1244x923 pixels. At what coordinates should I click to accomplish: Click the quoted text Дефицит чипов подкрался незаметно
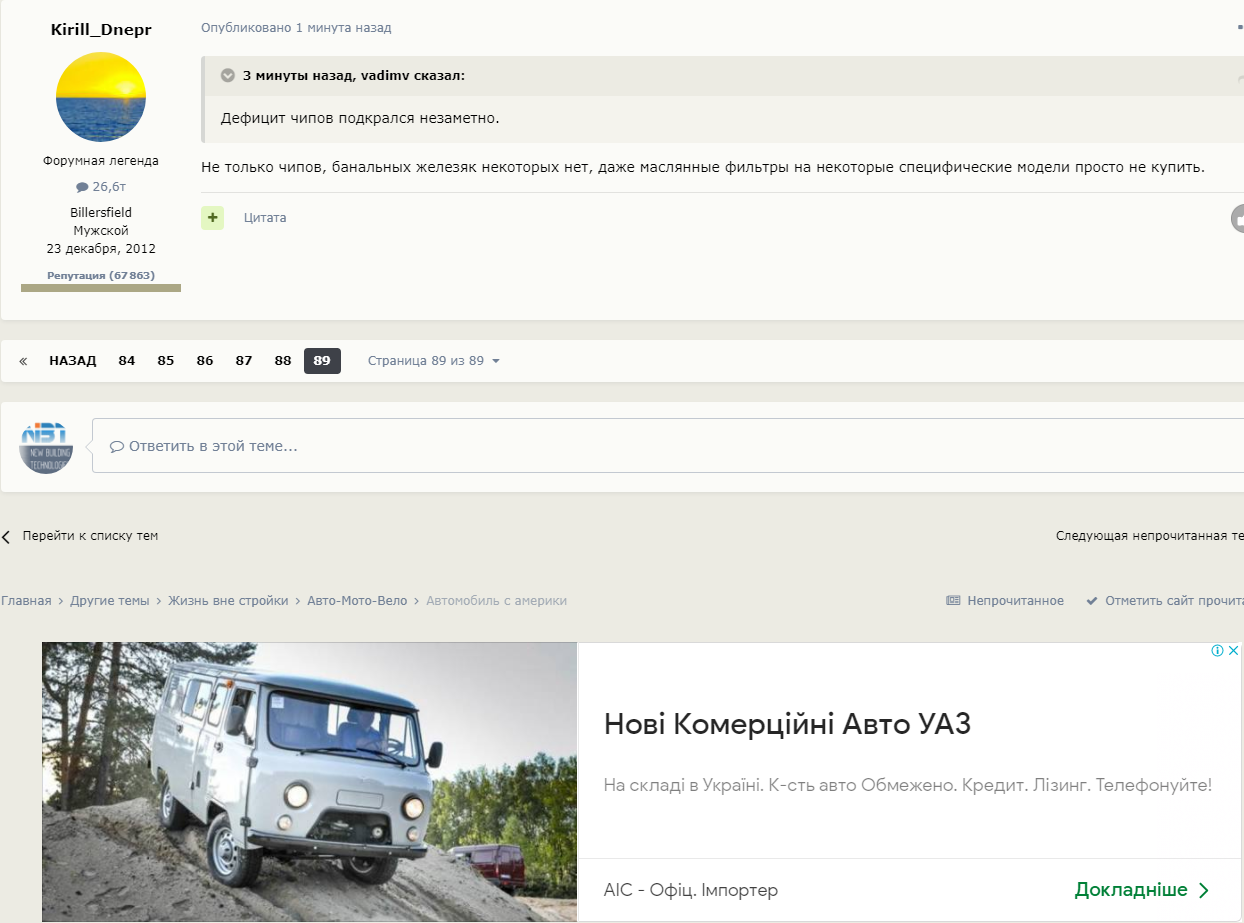point(360,119)
